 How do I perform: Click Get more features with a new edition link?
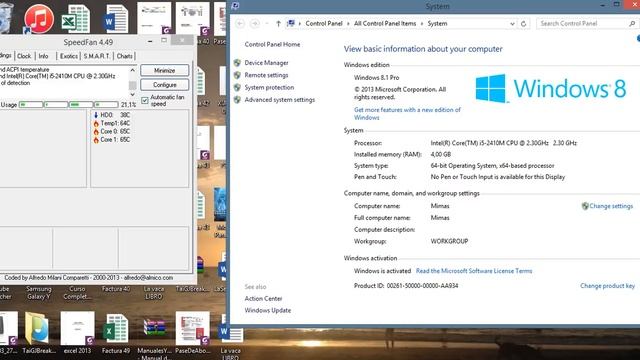coord(407,113)
